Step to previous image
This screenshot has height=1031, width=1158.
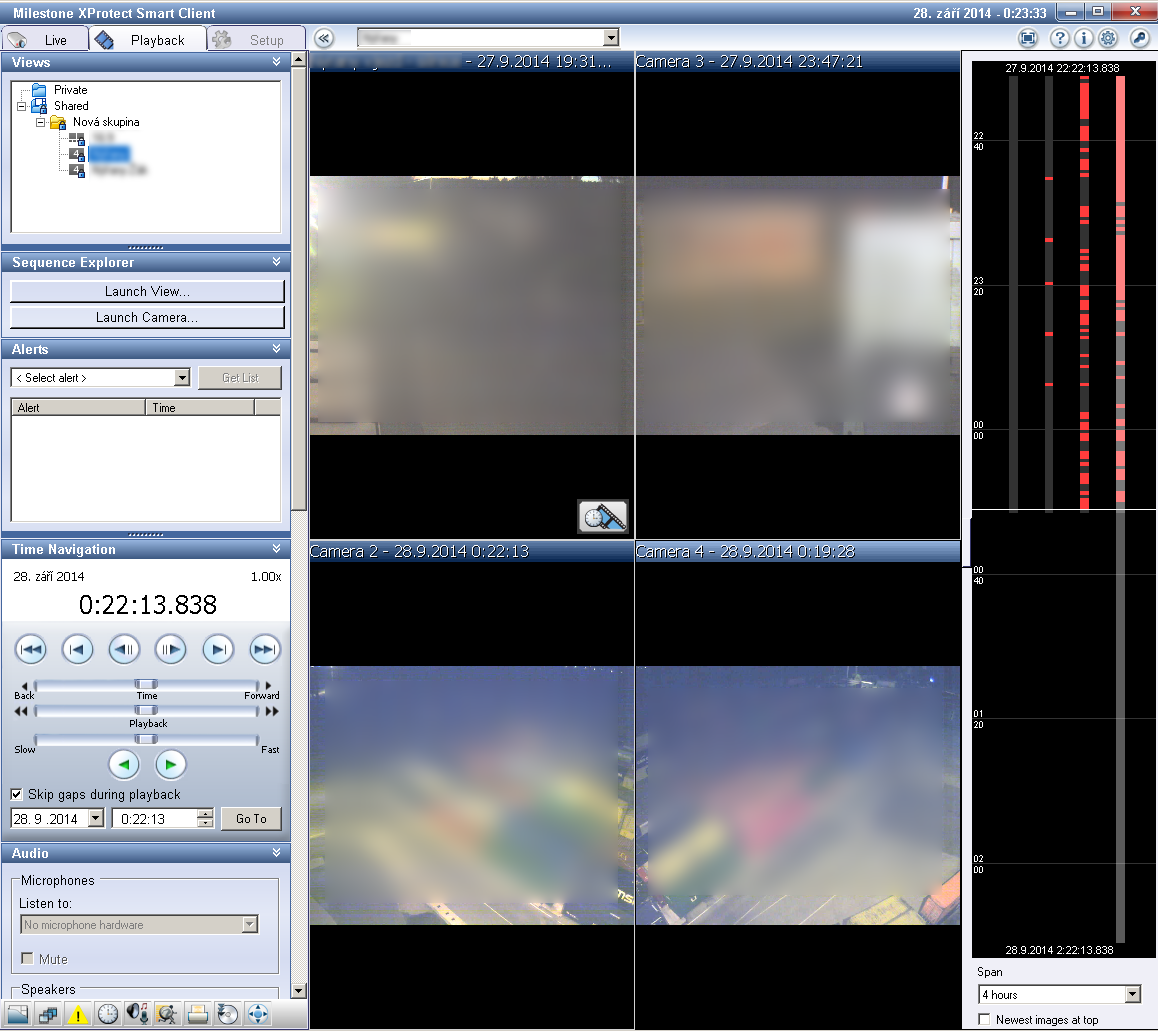coord(124,650)
